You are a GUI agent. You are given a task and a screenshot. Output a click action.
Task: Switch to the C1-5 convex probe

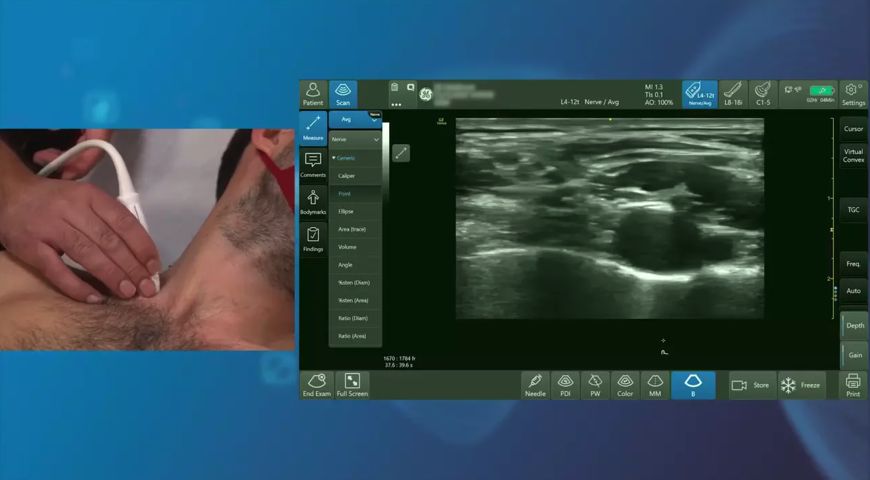click(763, 94)
